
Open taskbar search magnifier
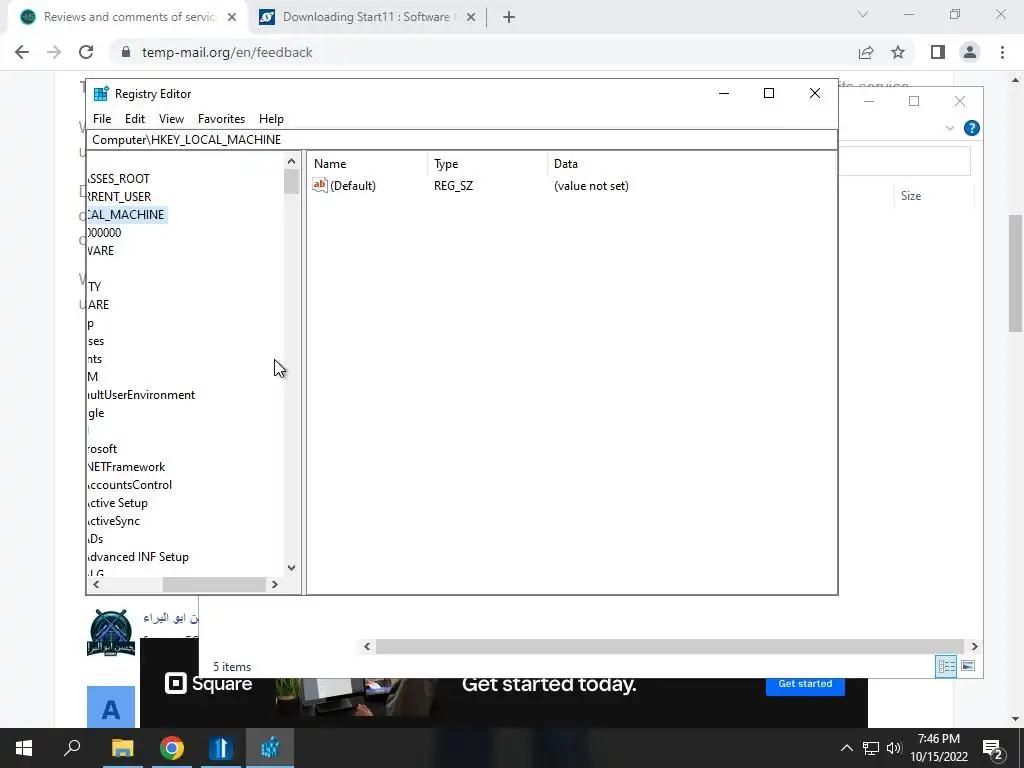click(x=72, y=748)
